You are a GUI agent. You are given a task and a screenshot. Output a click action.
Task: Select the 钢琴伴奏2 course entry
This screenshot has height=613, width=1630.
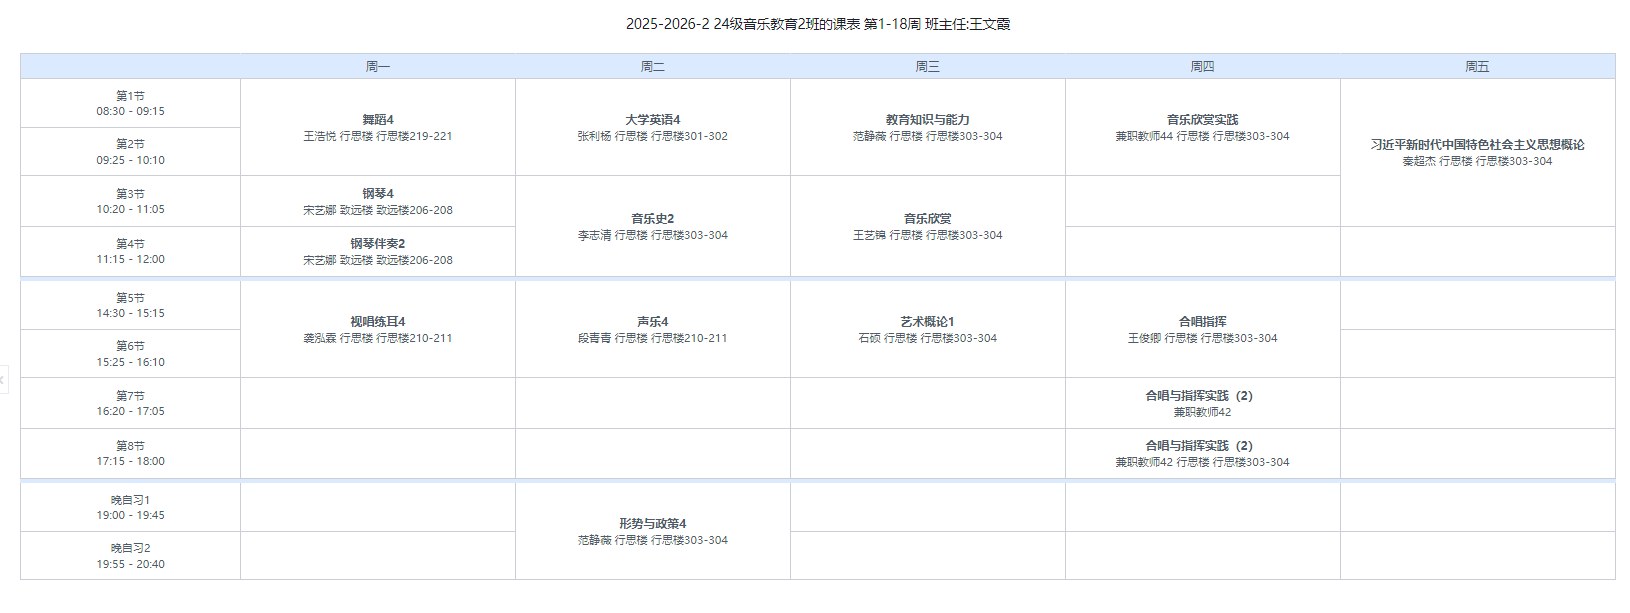click(x=378, y=251)
